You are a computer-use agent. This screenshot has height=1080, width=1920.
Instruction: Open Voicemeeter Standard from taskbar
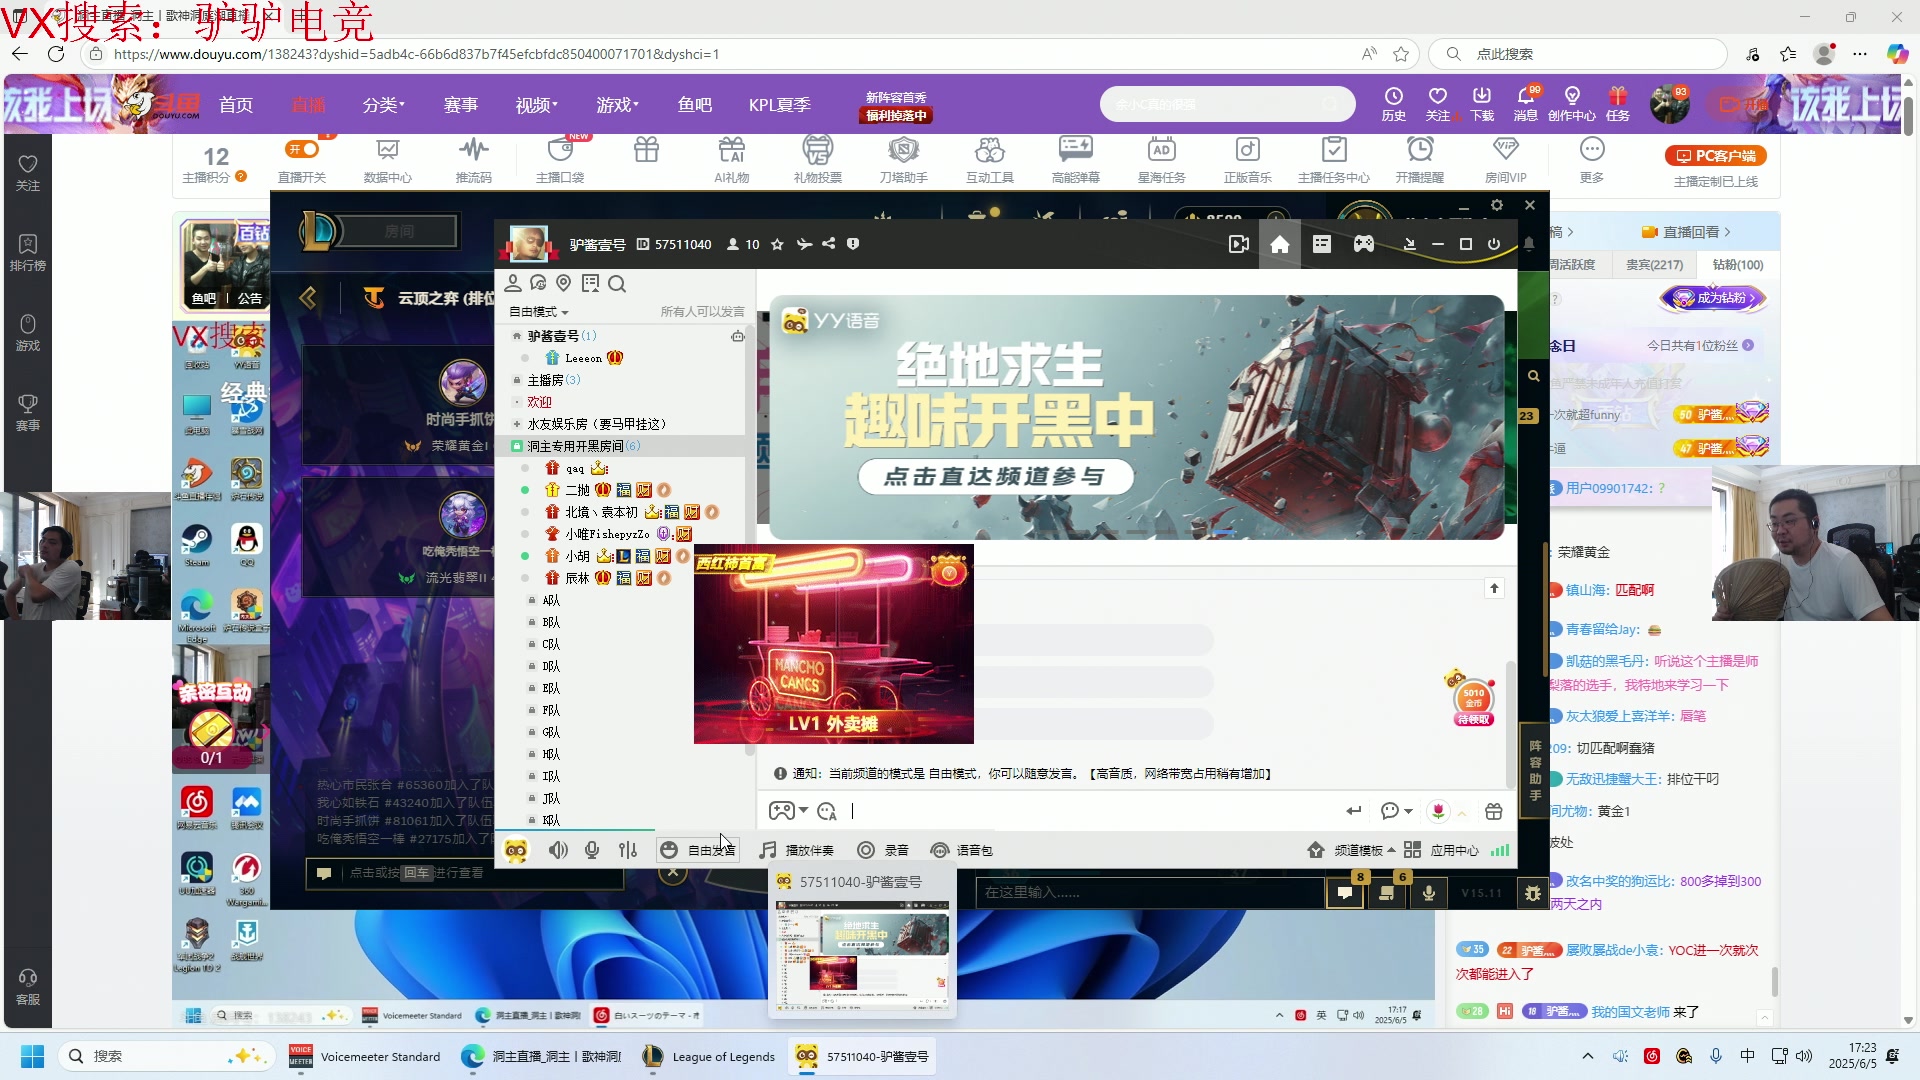tap(365, 1056)
